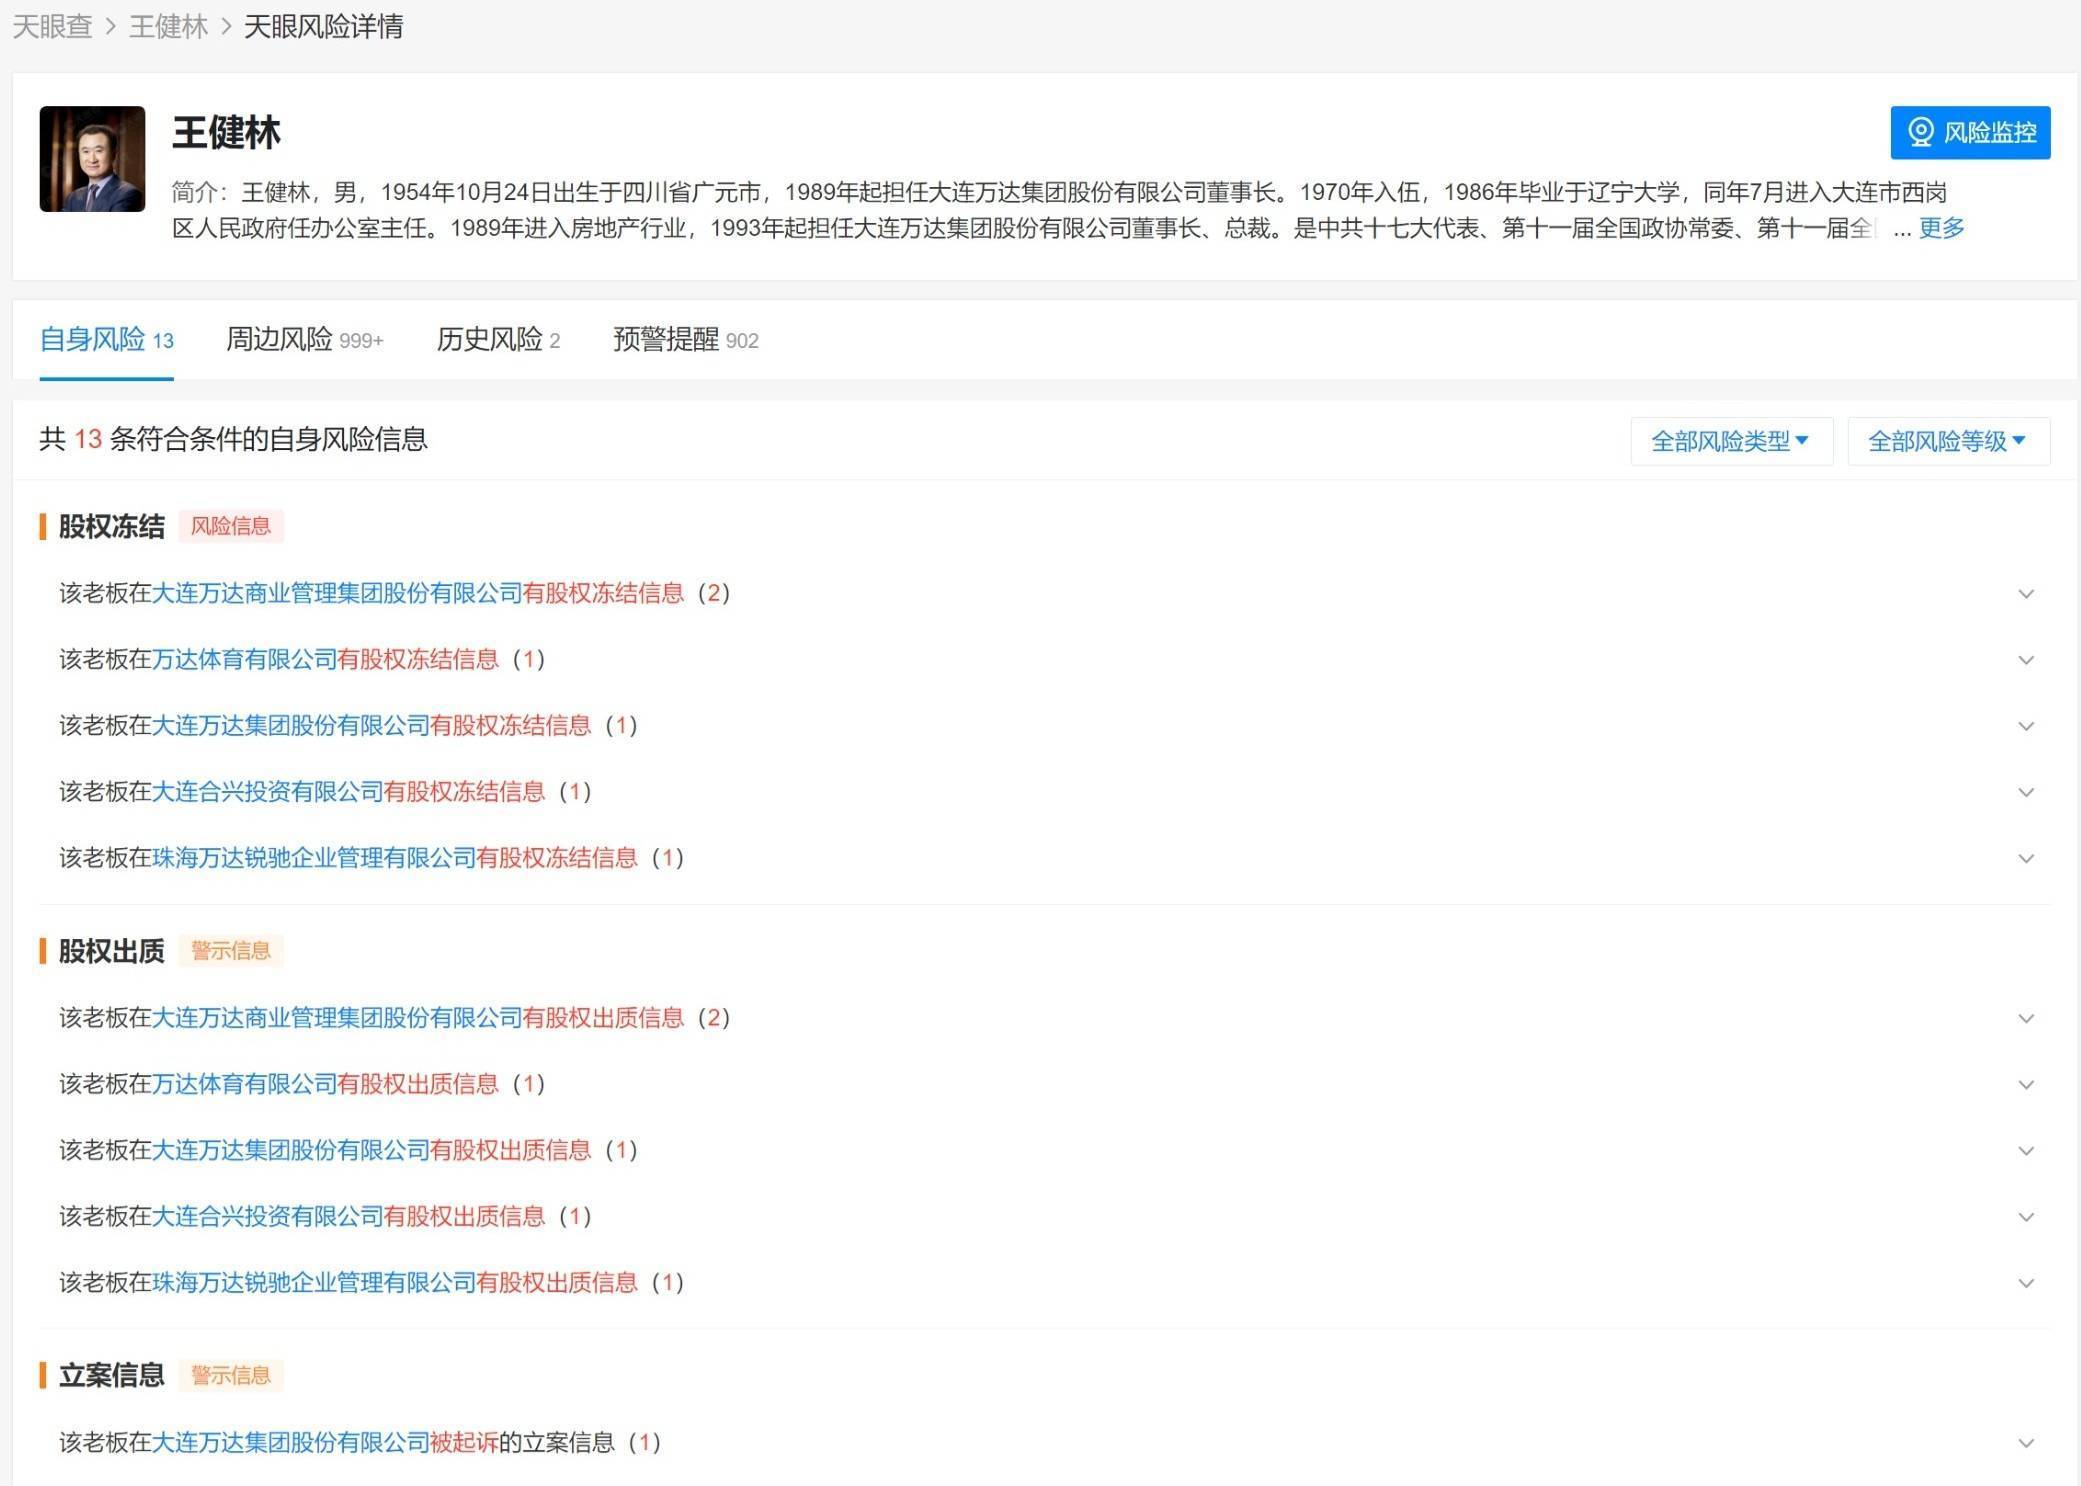Click the 风险信息 tag beside 股权冻结

tap(232, 525)
